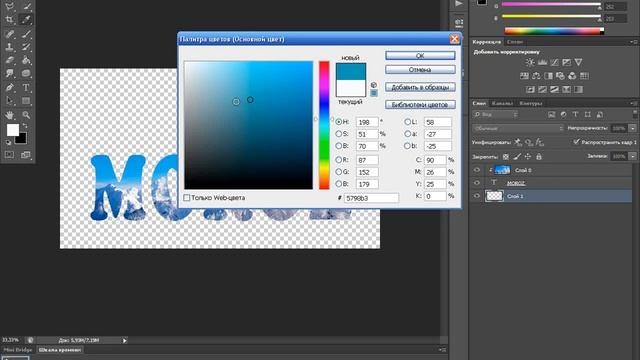The height and width of the screenshot is (360, 640).
Task: Hide layer 'Слой 0' with eye icon
Action: point(477,170)
